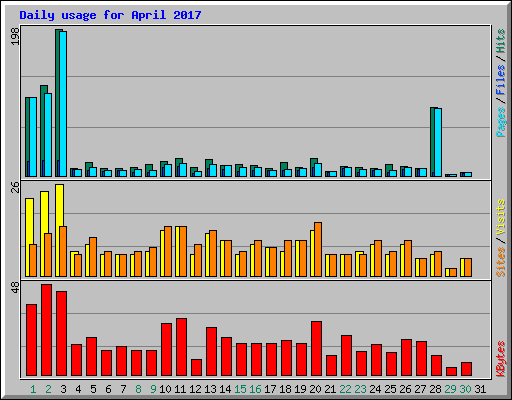Click day 29 on the X-axis
This screenshot has height=400, width=512.
450,389
